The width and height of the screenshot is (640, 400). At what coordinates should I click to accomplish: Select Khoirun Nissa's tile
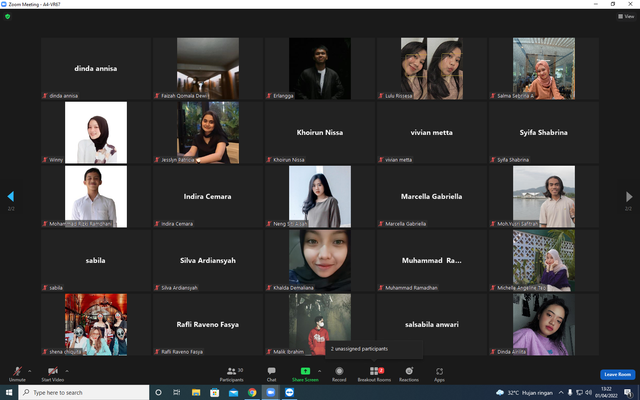click(320, 133)
